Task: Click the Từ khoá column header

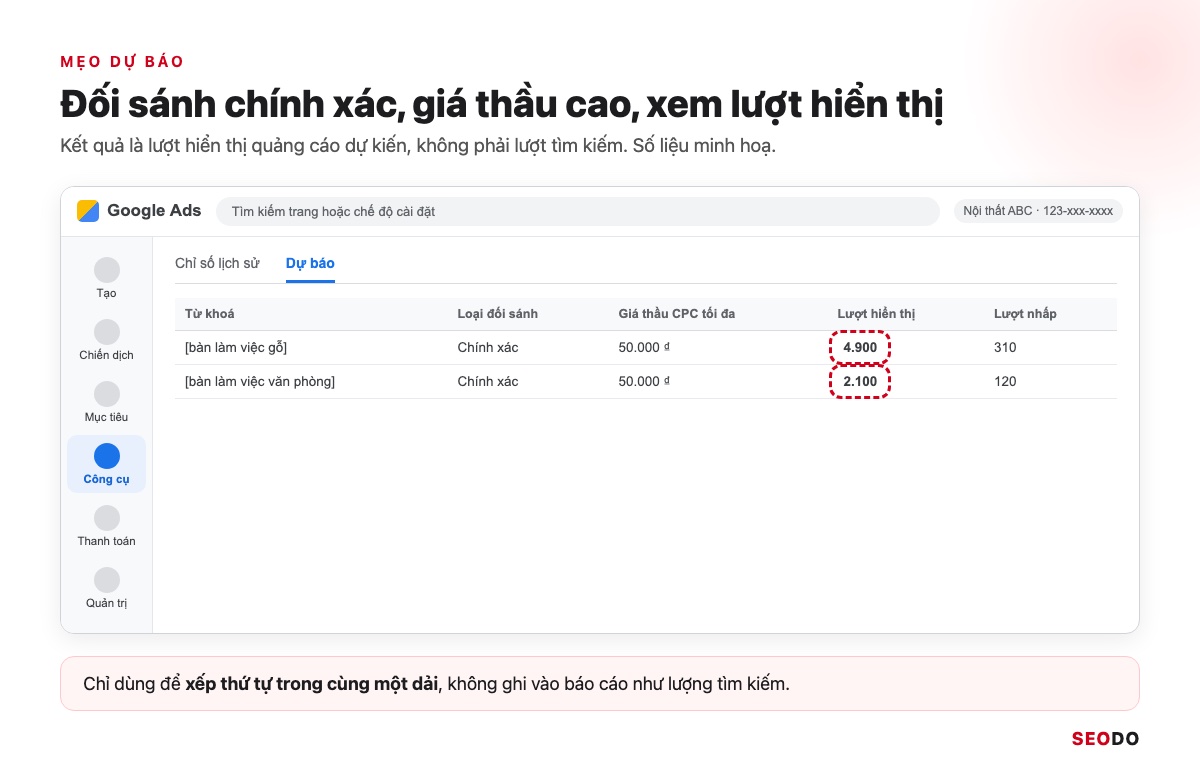Action: pos(210,314)
